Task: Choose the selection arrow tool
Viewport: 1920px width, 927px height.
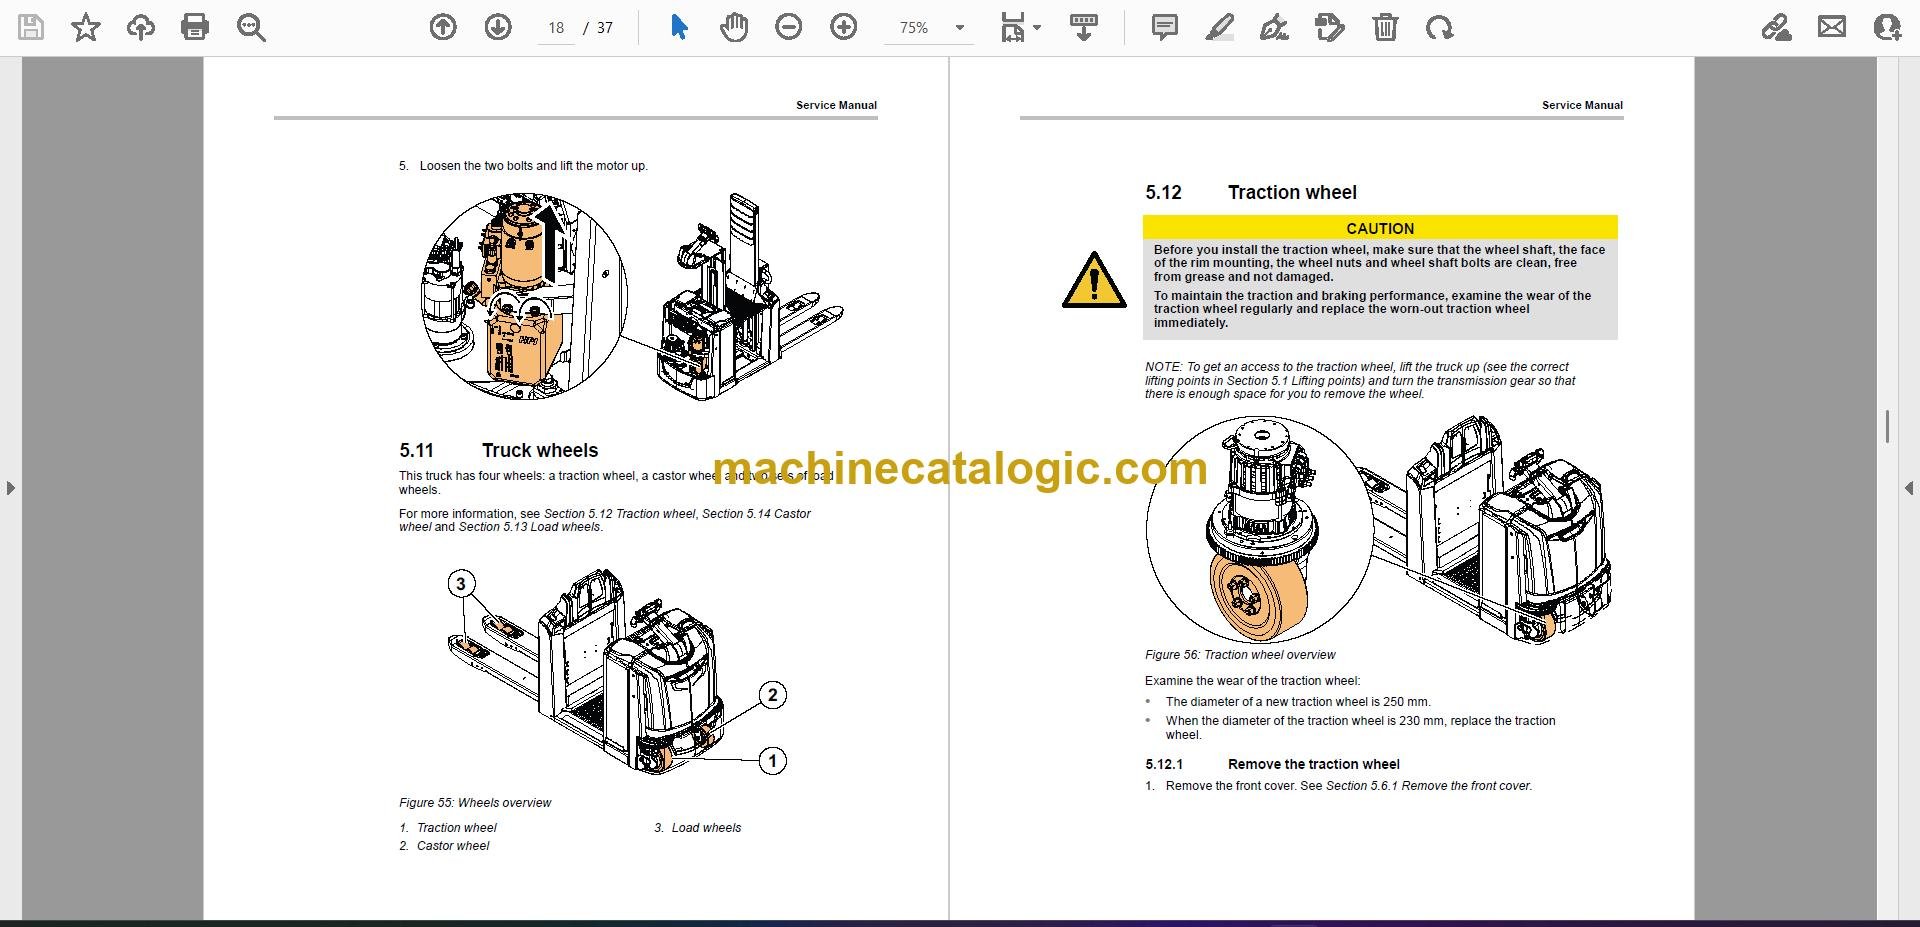Action: [680, 27]
